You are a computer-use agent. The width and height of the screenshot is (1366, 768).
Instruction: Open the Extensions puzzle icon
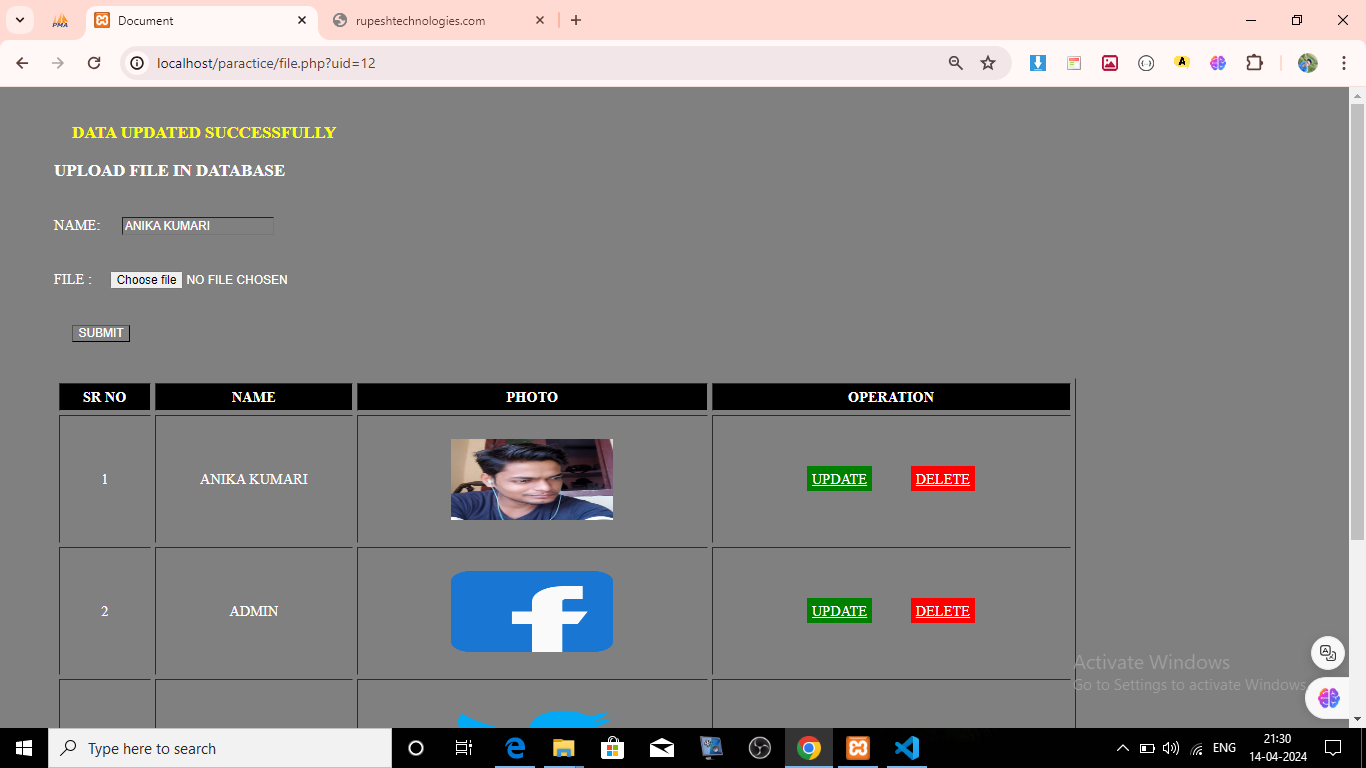(x=1254, y=63)
